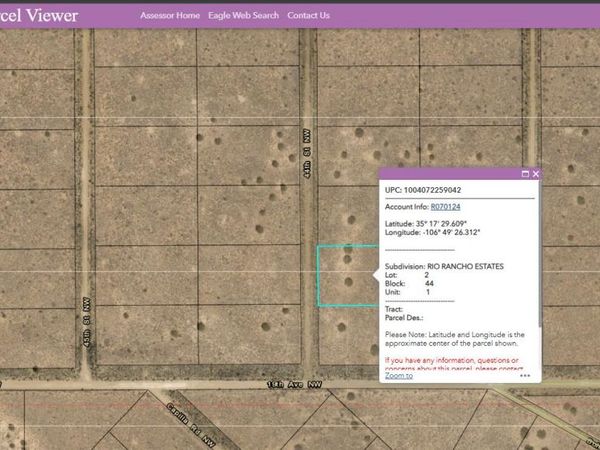This screenshot has width=600, height=450.
Task: Click the Longitude -106° 49' 26.312" value
Action: 452,232
